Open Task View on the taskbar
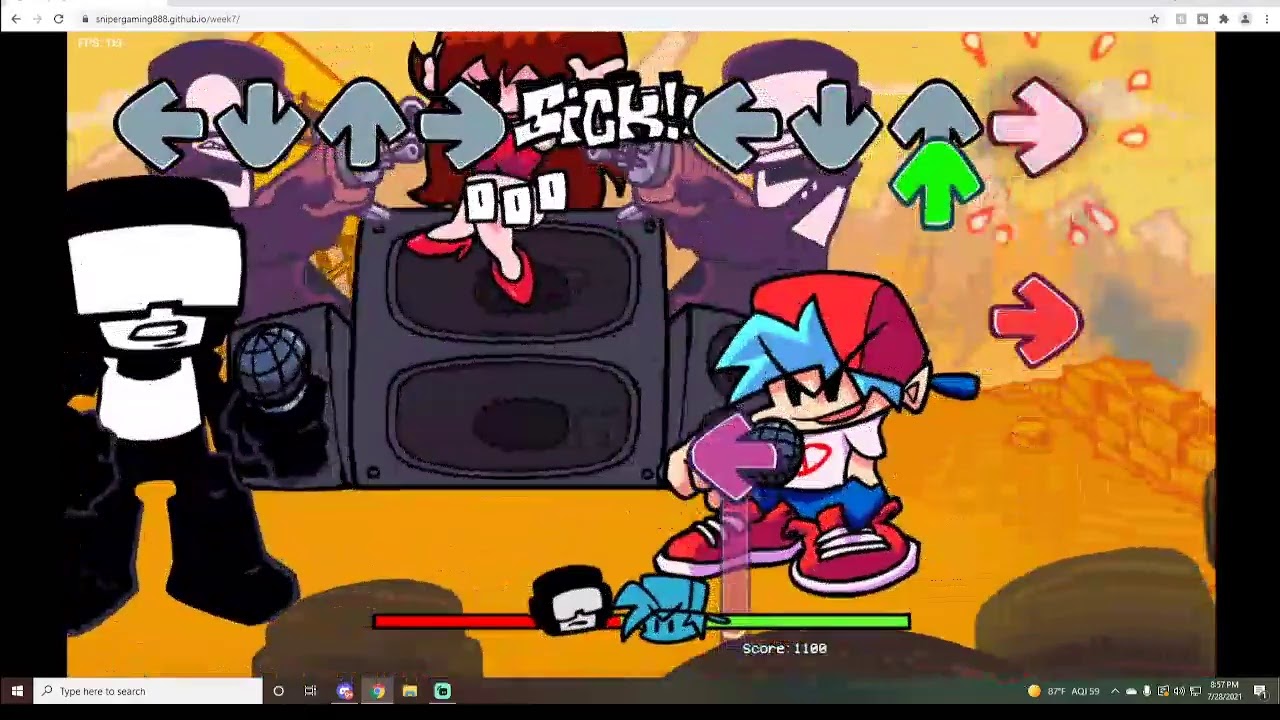 311,691
